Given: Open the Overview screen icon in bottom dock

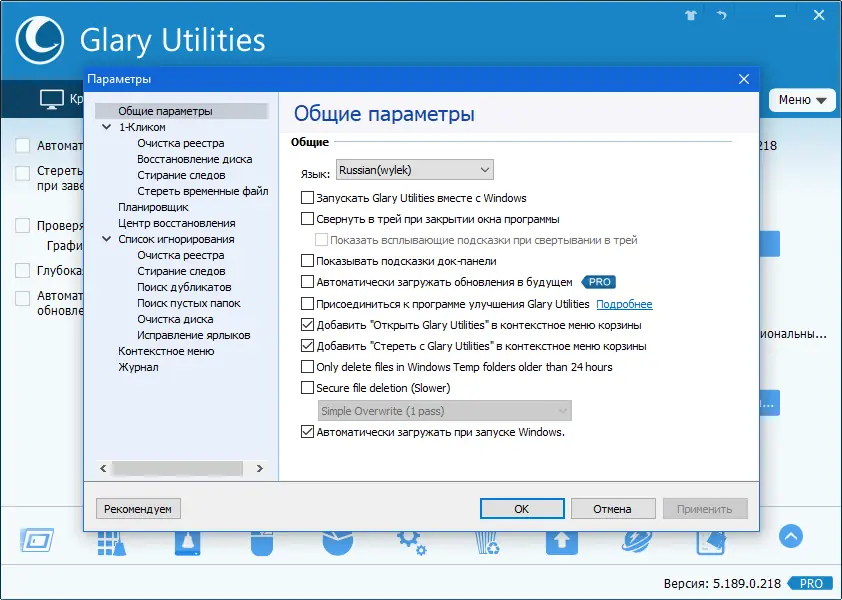Looking at the screenshot, I should click(x=37, y=540).
